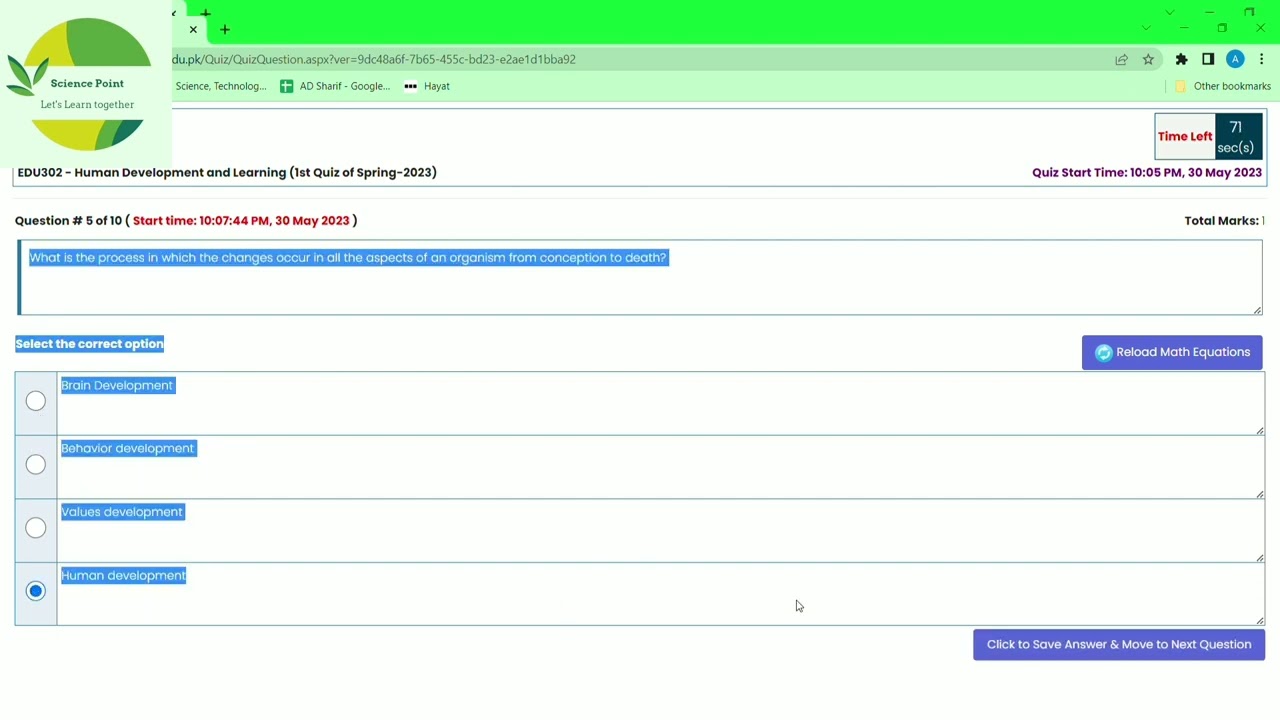Open the Hayat bookmark
The width and height of the screenshot is (1280, 720).
click(x=427, y=86)
